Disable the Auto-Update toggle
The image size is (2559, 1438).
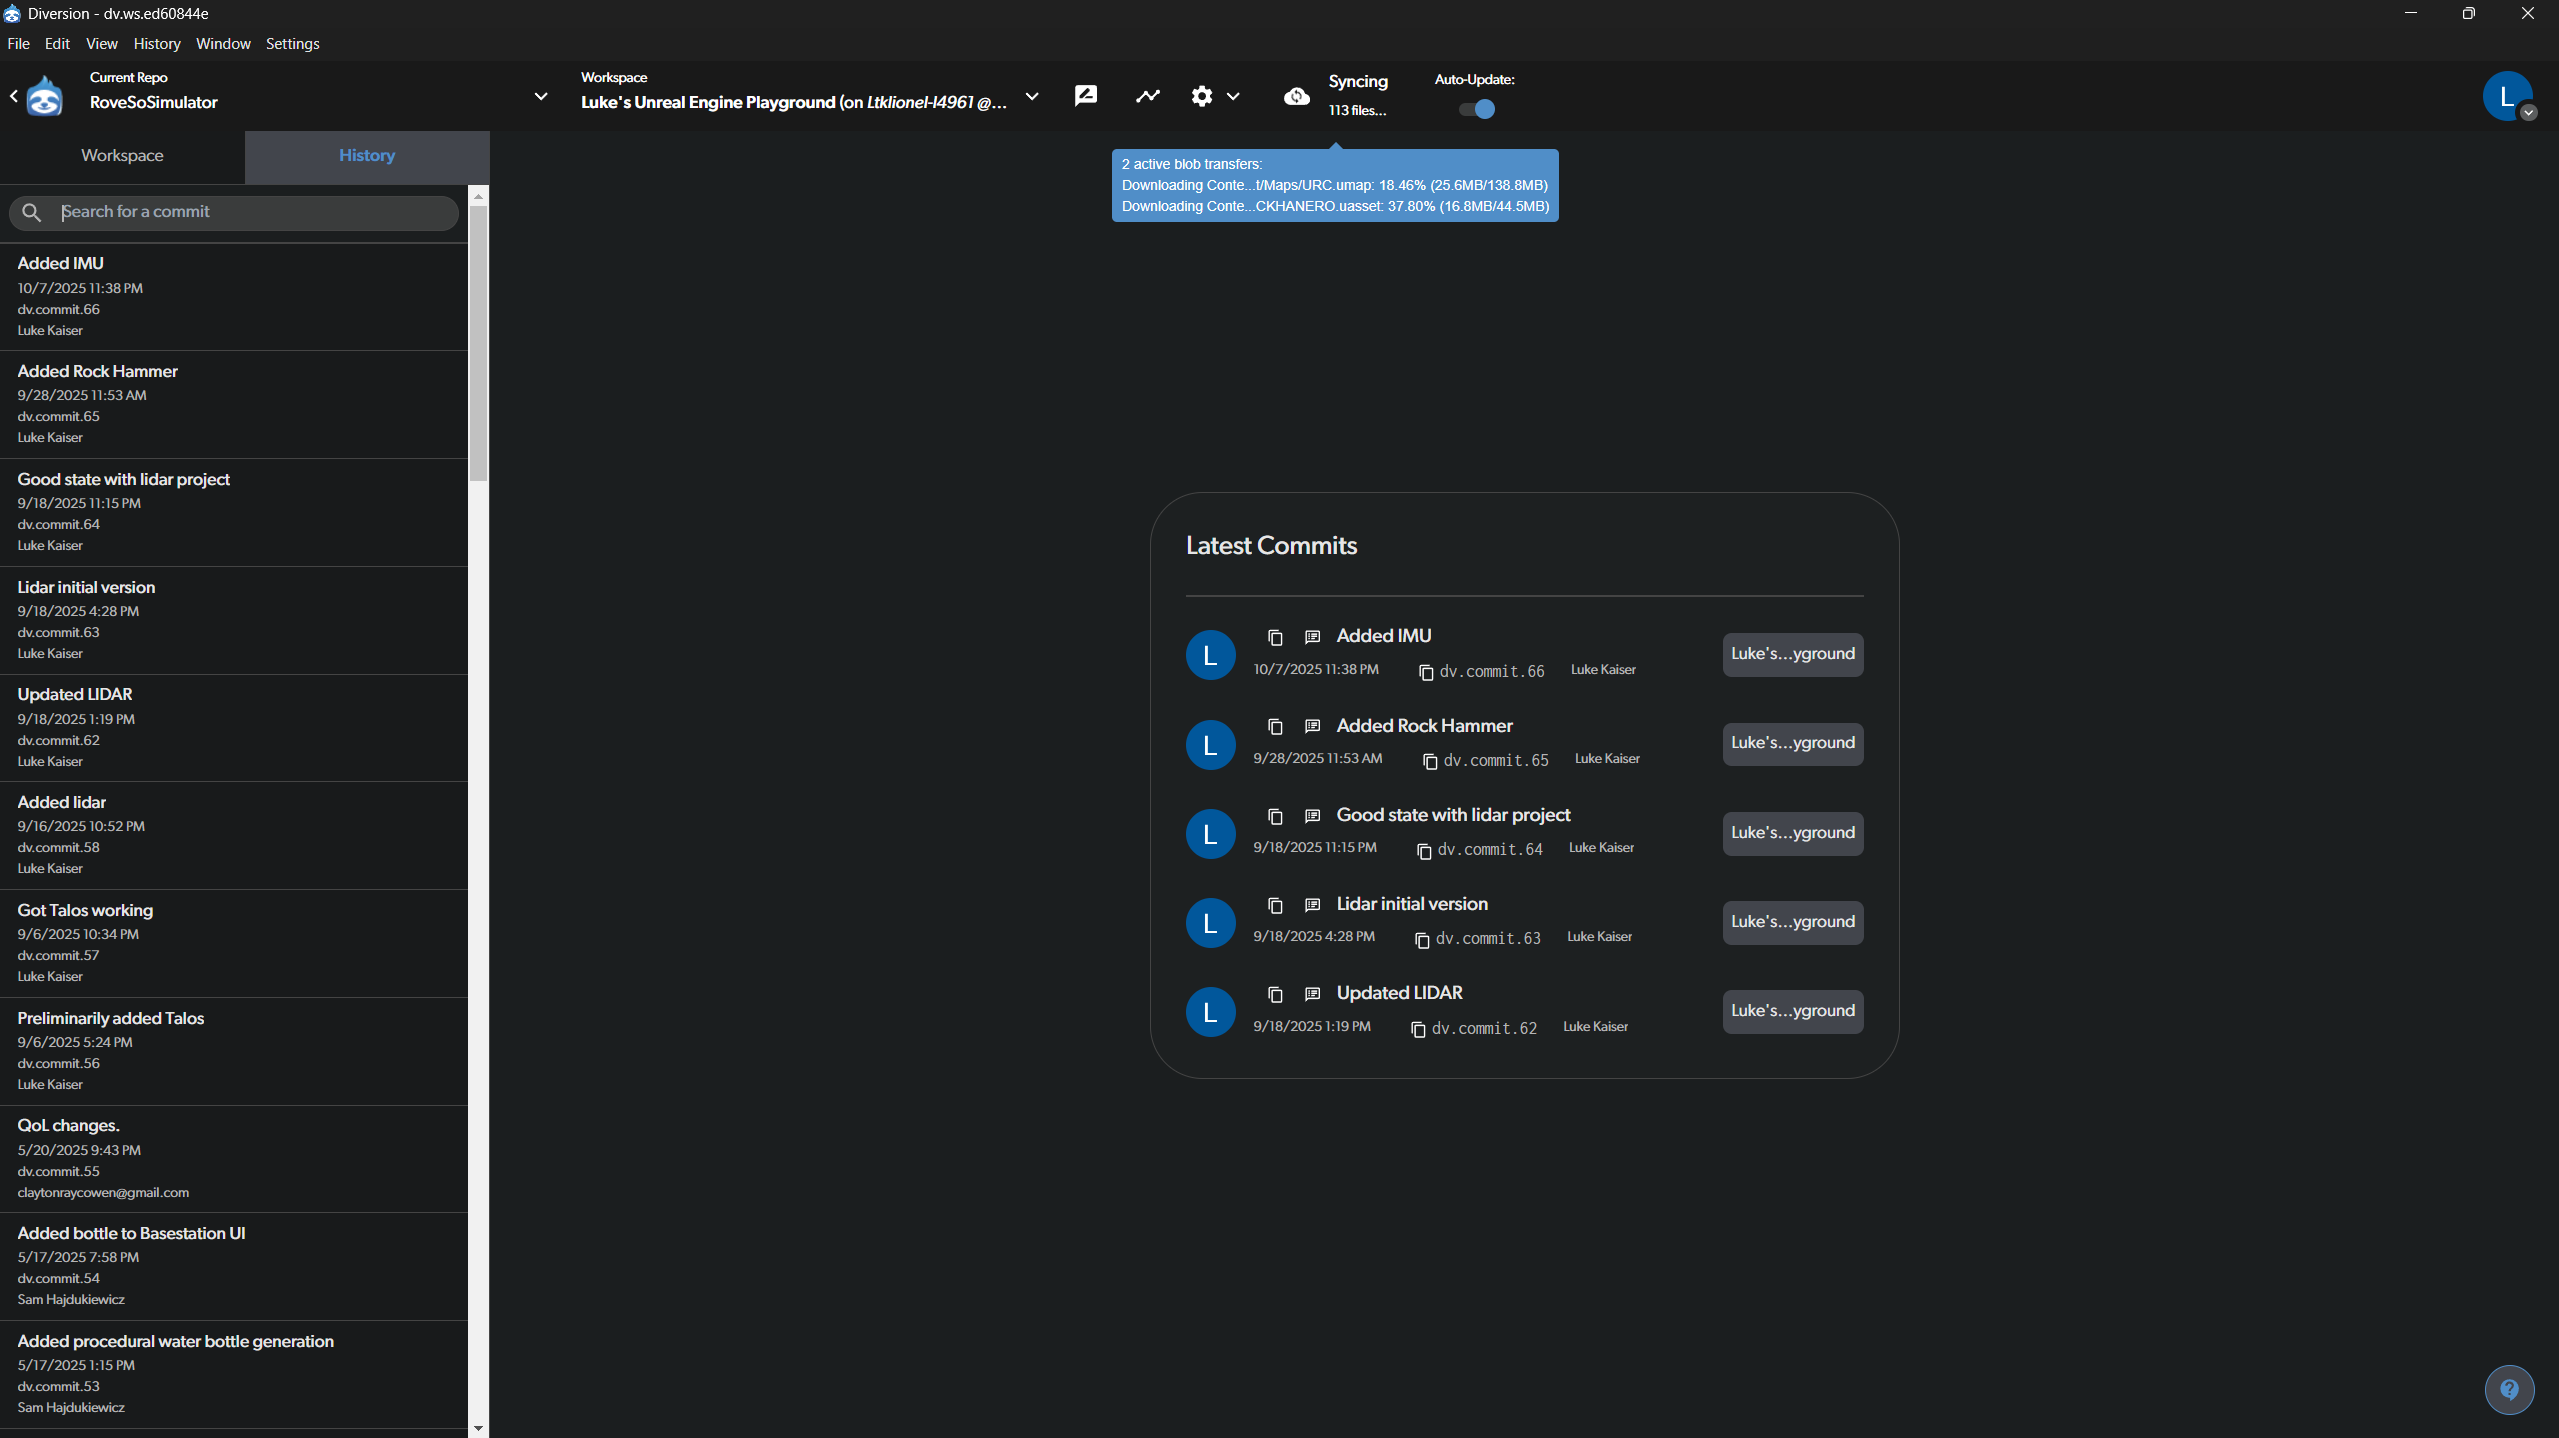tap(1477, 109)
